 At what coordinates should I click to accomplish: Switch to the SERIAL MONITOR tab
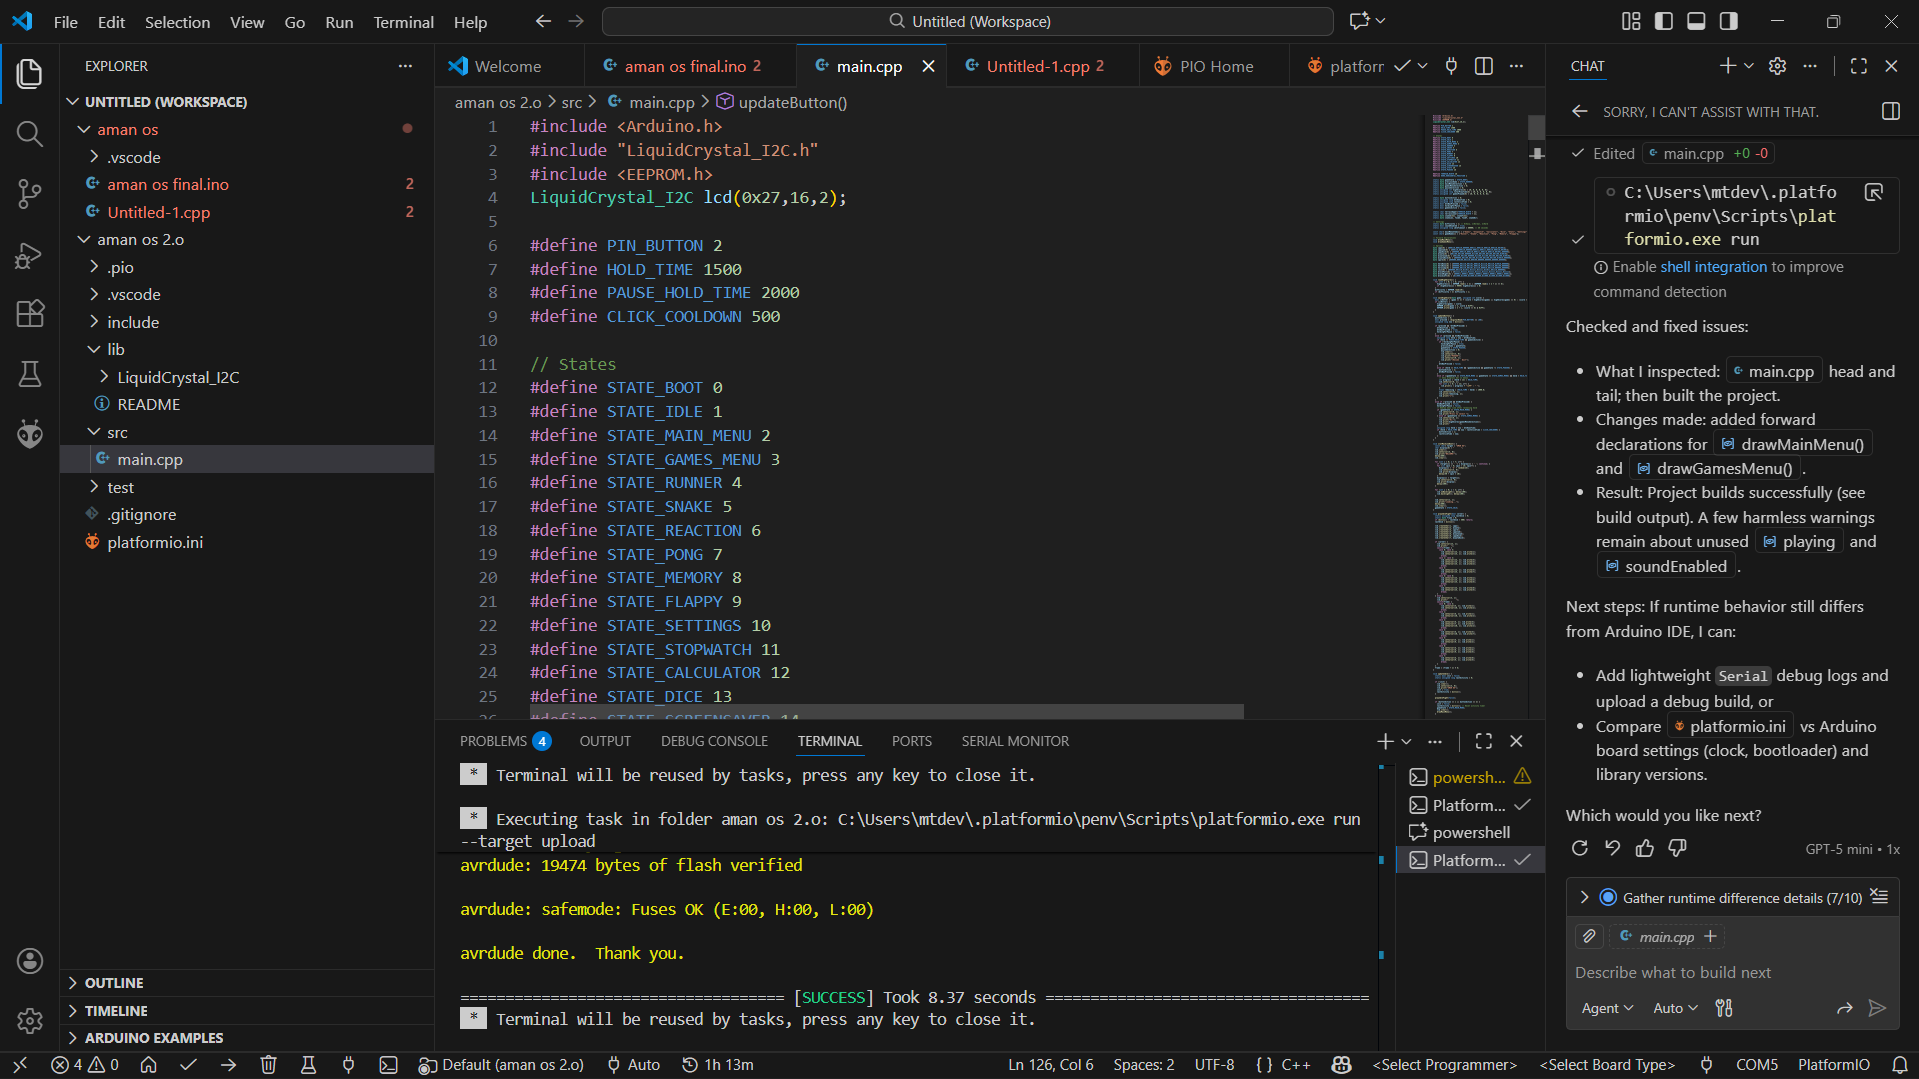click(1015, 741)
